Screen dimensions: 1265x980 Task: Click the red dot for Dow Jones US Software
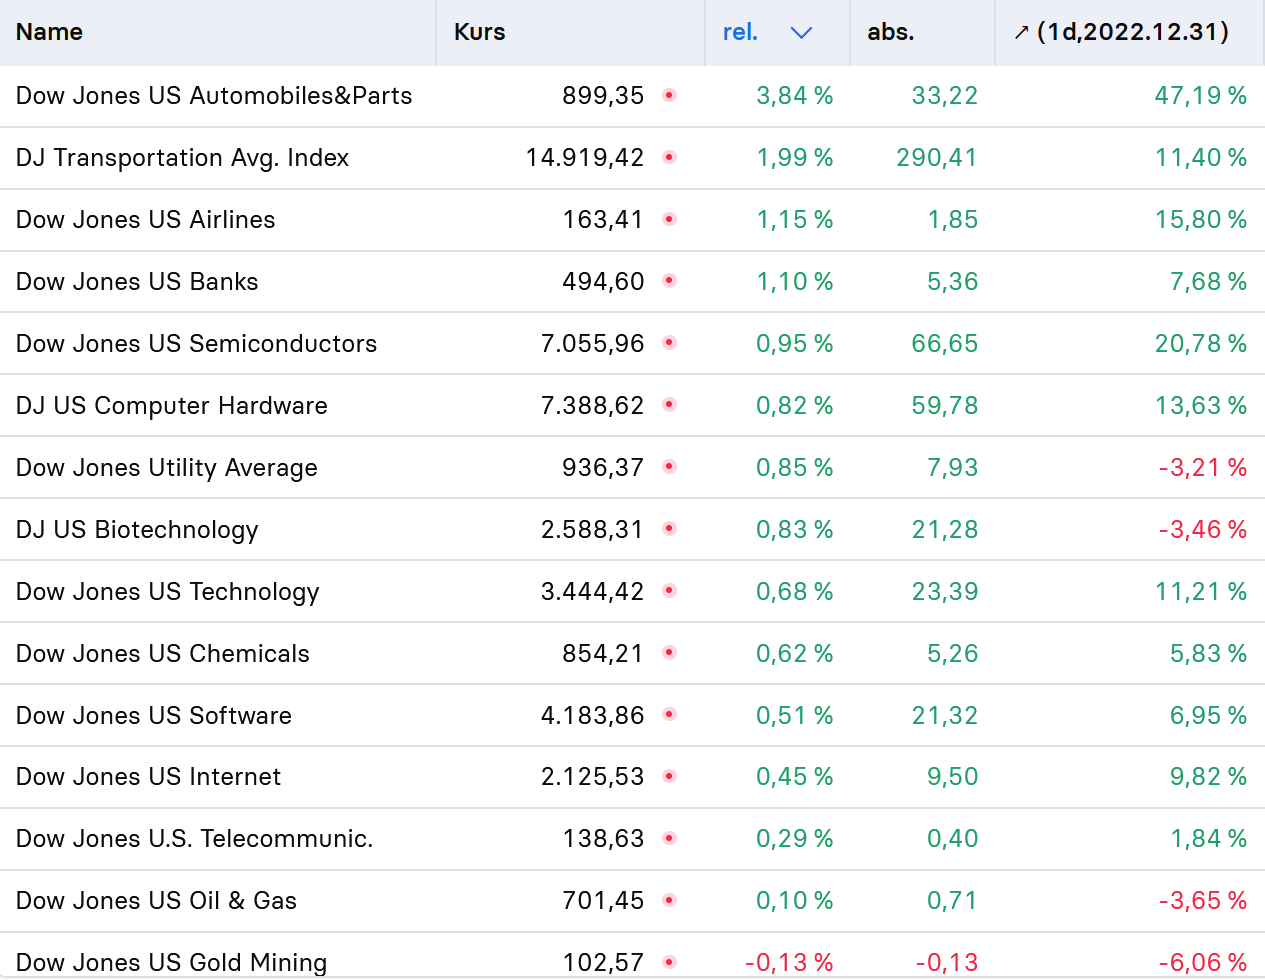coord(670,715)
